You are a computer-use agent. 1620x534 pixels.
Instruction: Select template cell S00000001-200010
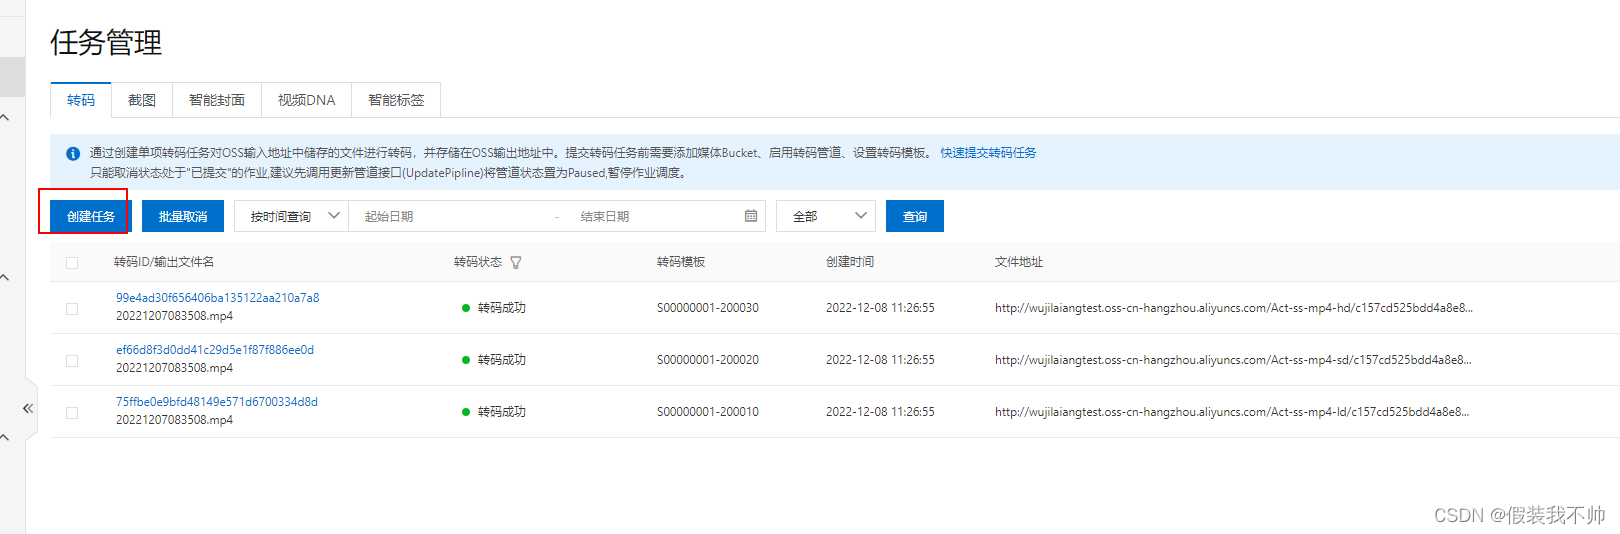click(x=708, y=412)
